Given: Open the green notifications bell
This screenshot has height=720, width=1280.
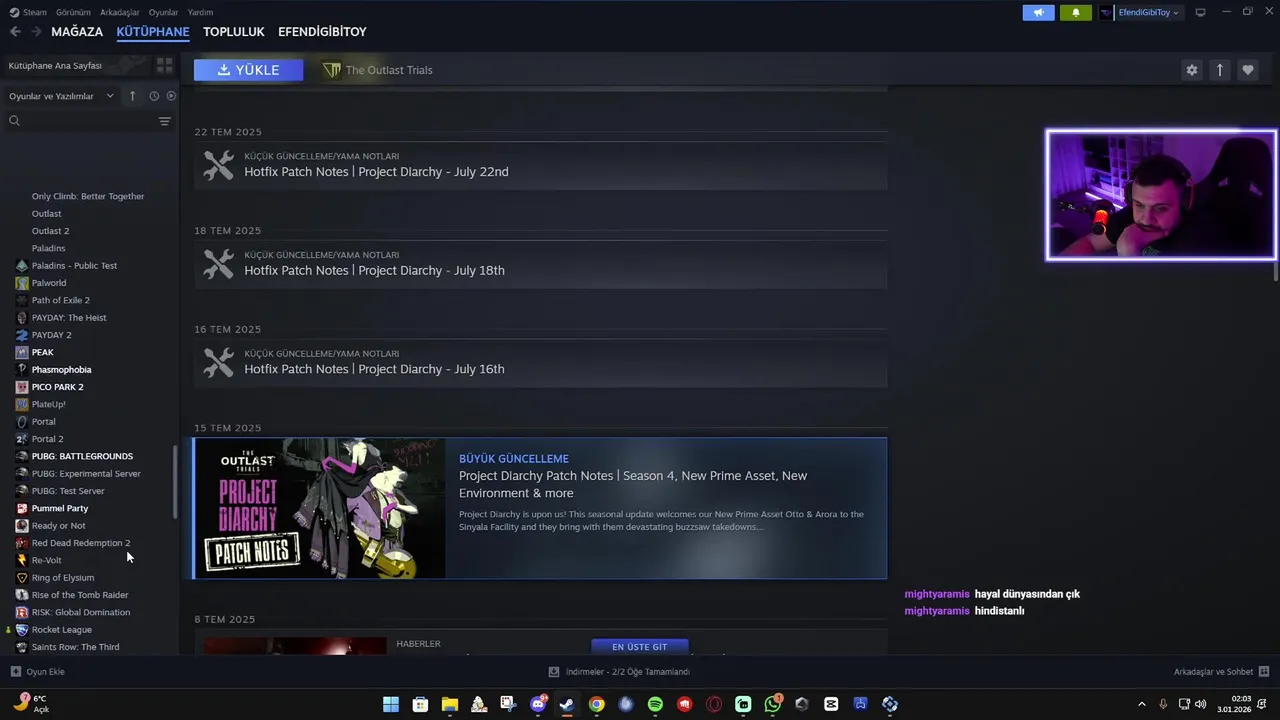Looking at the screenshot, I should click(x=1076, y=12).
